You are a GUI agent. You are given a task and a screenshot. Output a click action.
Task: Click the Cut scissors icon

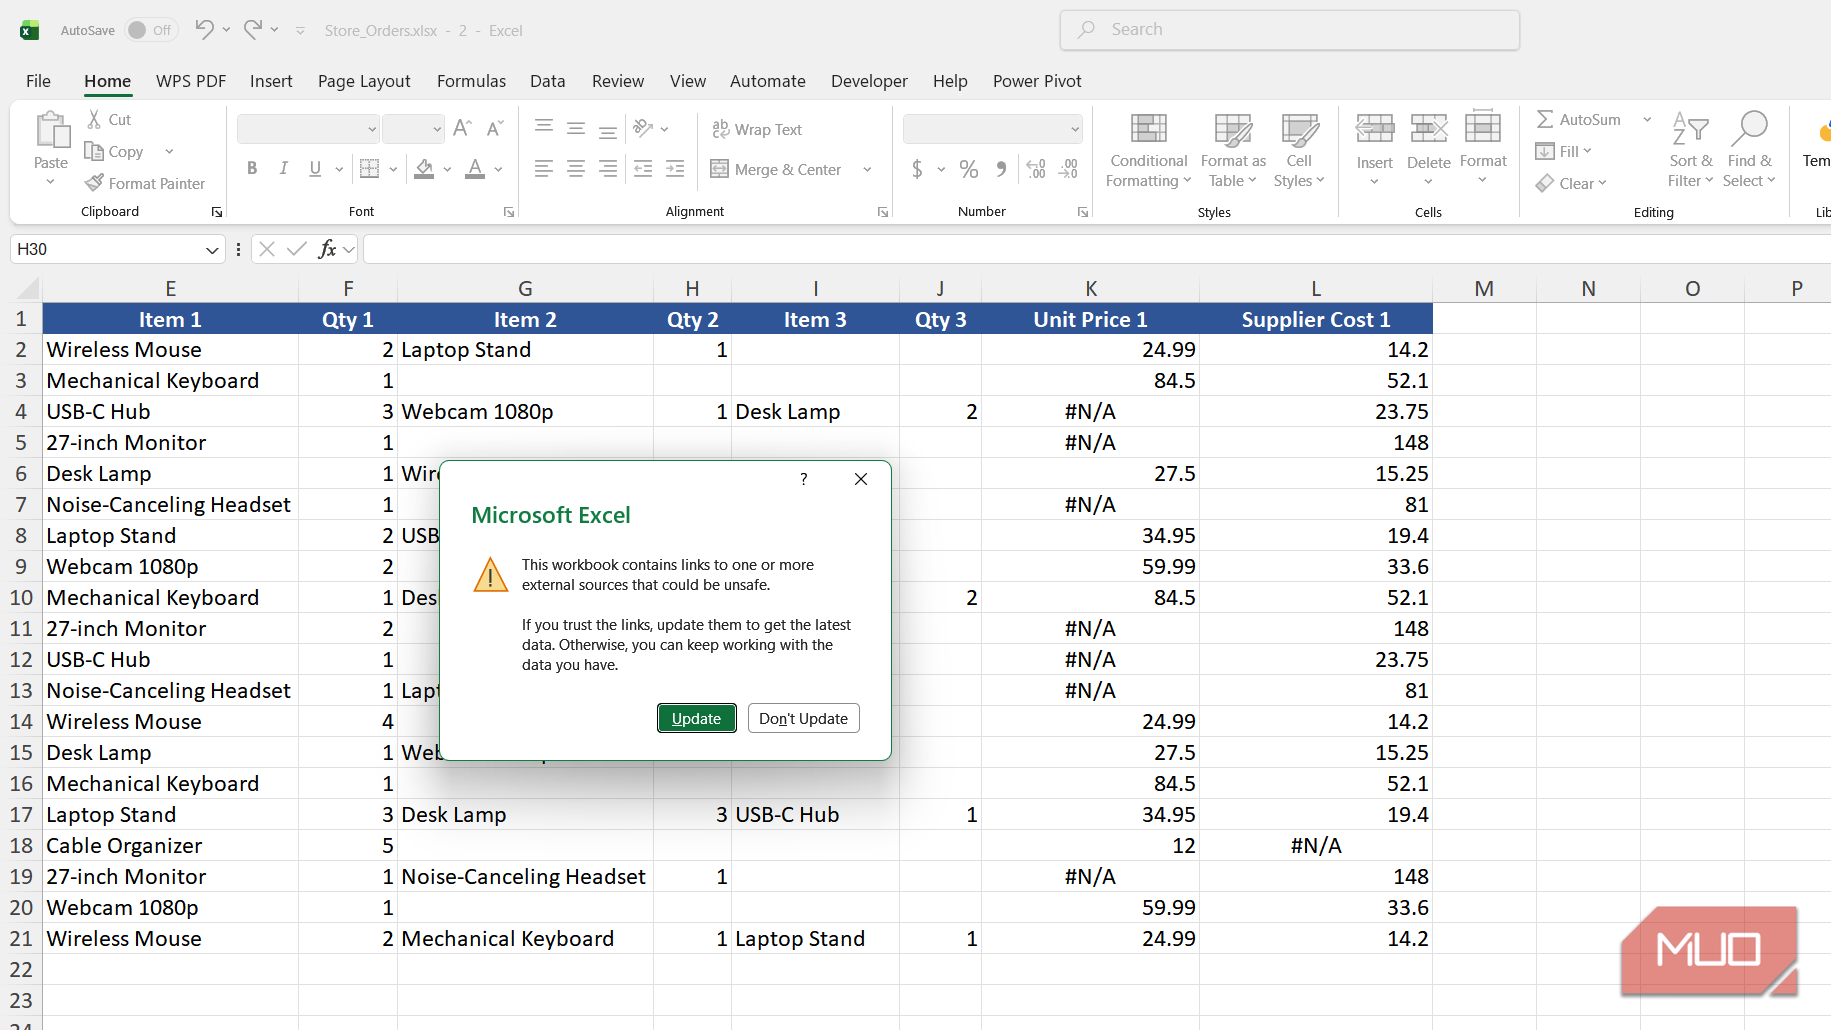[x=94, y=119]
